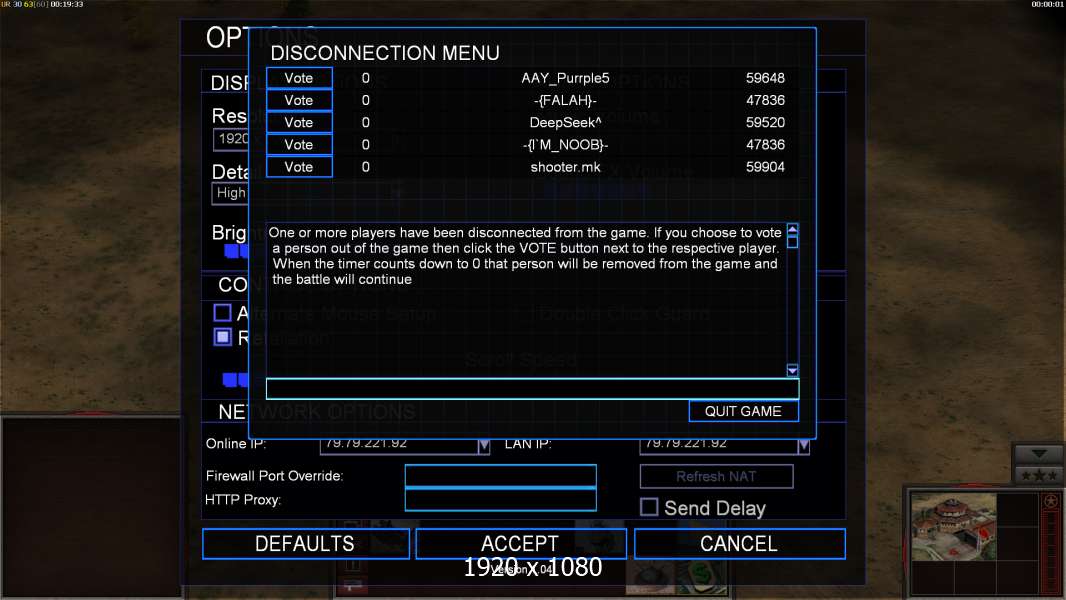
Task: Click the star icon beside building portrait
Action: coord(1050,501)
